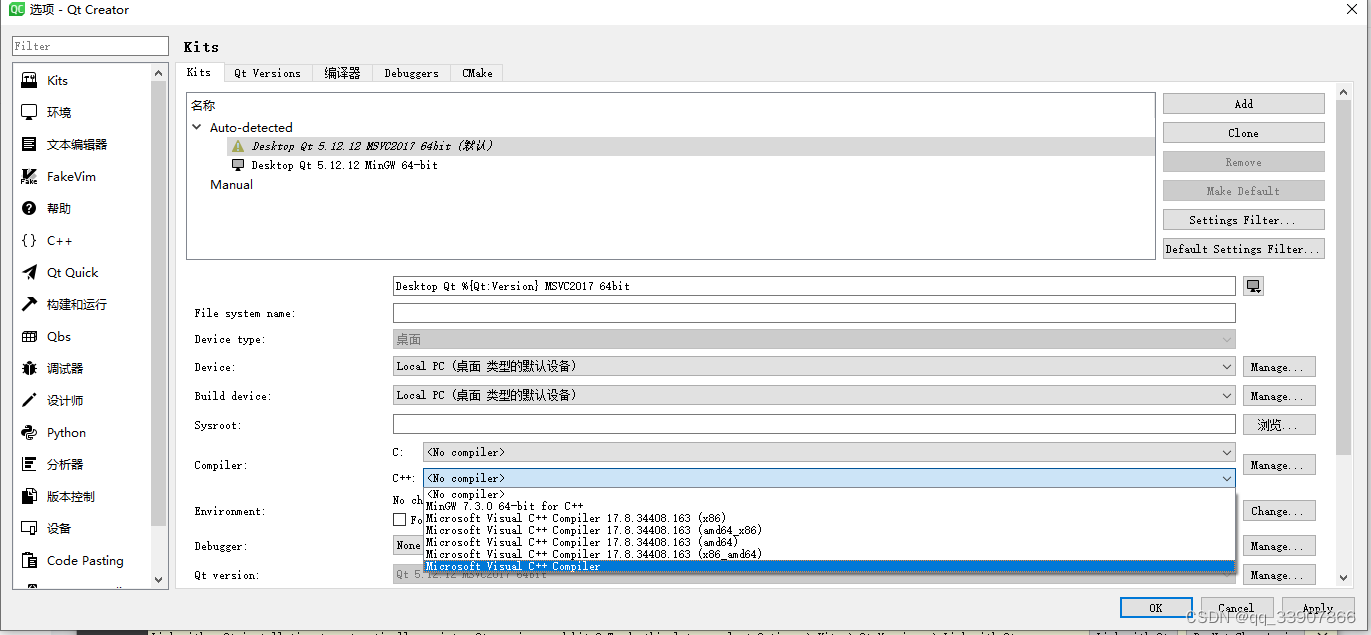Click the variables icon beside kit name field
This screenshot has width=1371, height=635.
[1254, 285]
